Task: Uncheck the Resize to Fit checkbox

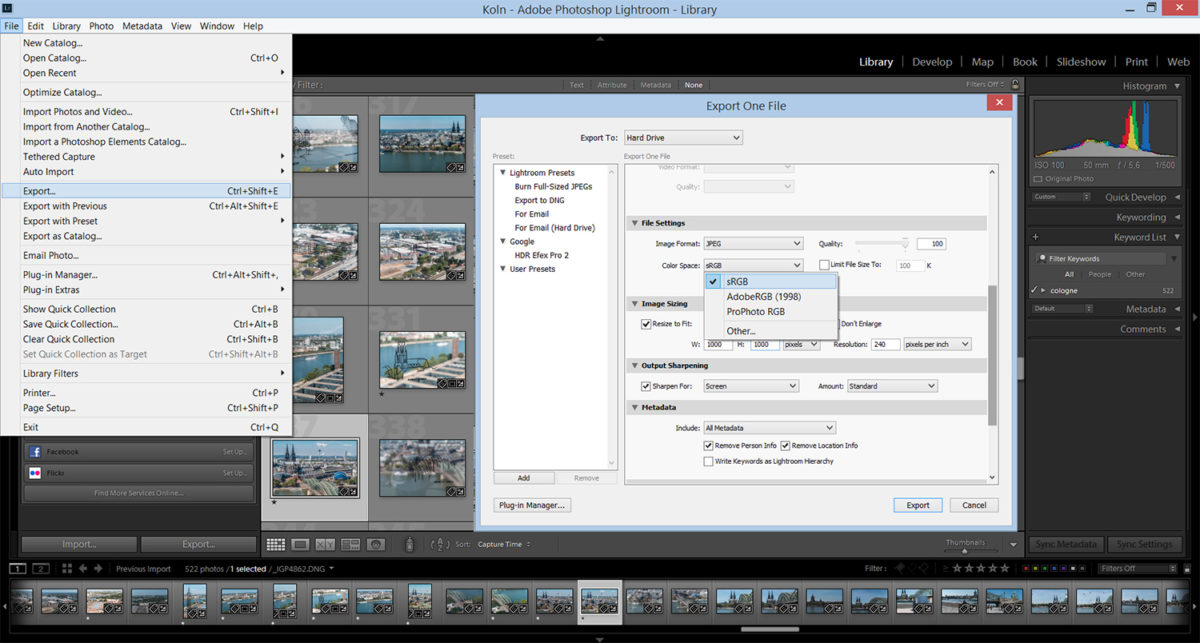Action: [646, 324]
